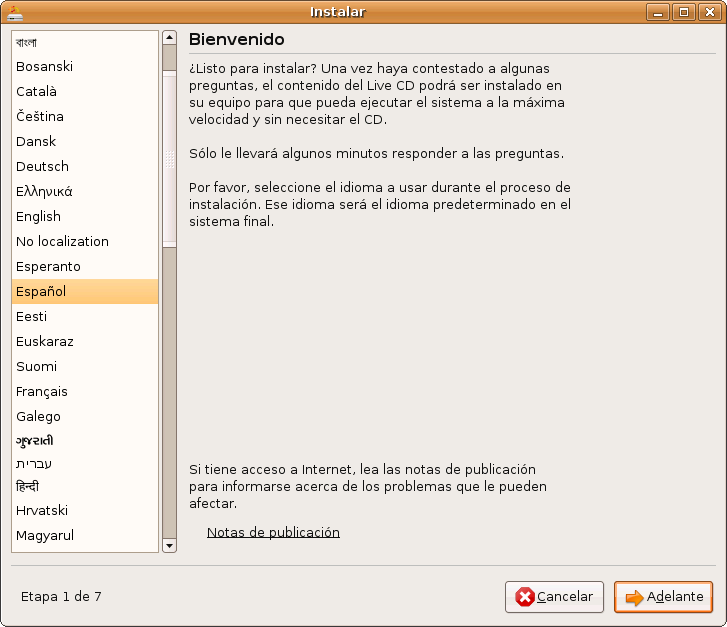The width and height of the screenshot is (727, 627).
Task: Select Hrvatski language
Action: 85,511
